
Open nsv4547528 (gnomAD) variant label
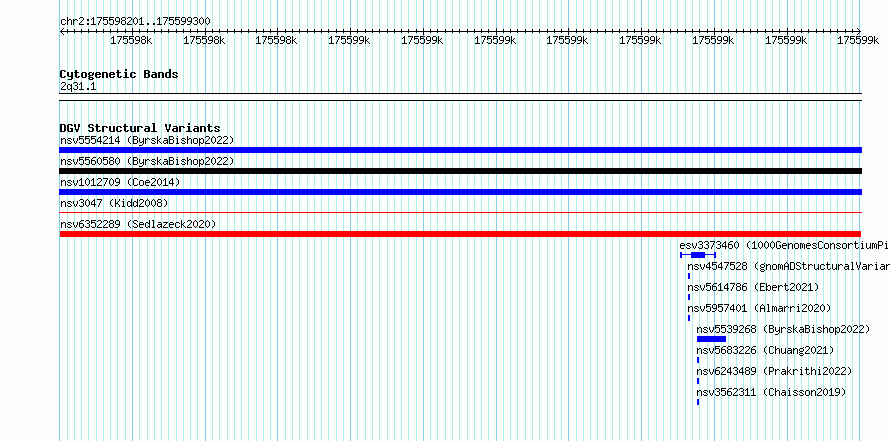click(x=788, y=266)
